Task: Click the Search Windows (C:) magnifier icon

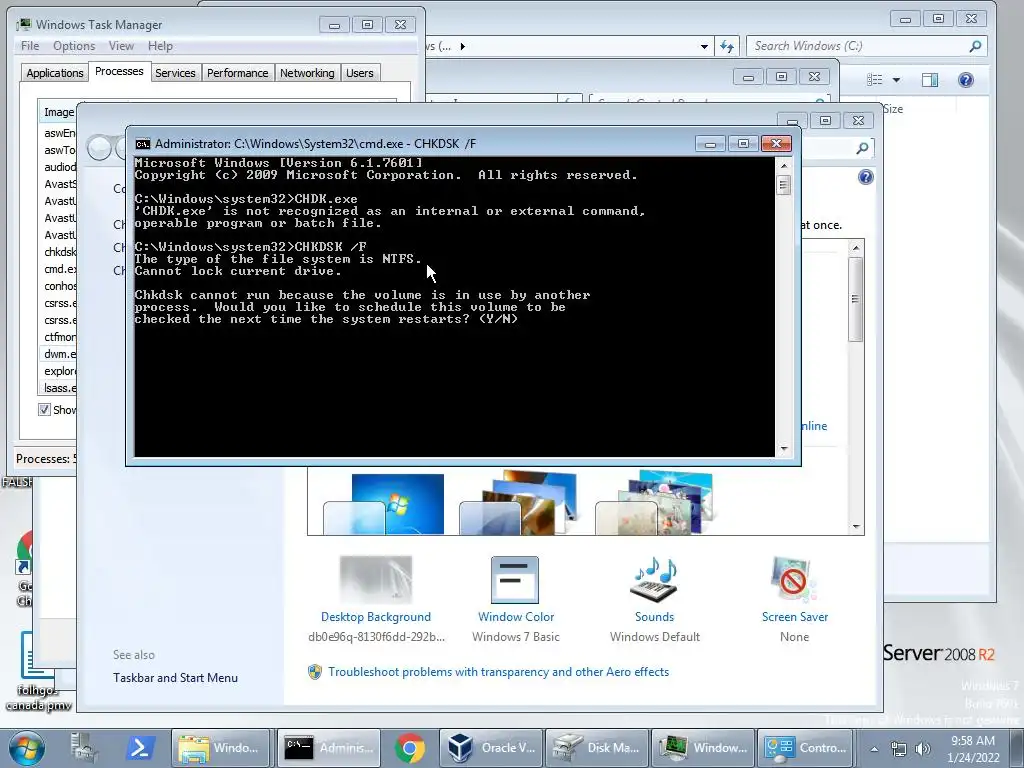Action: click(x=976, y=46)
